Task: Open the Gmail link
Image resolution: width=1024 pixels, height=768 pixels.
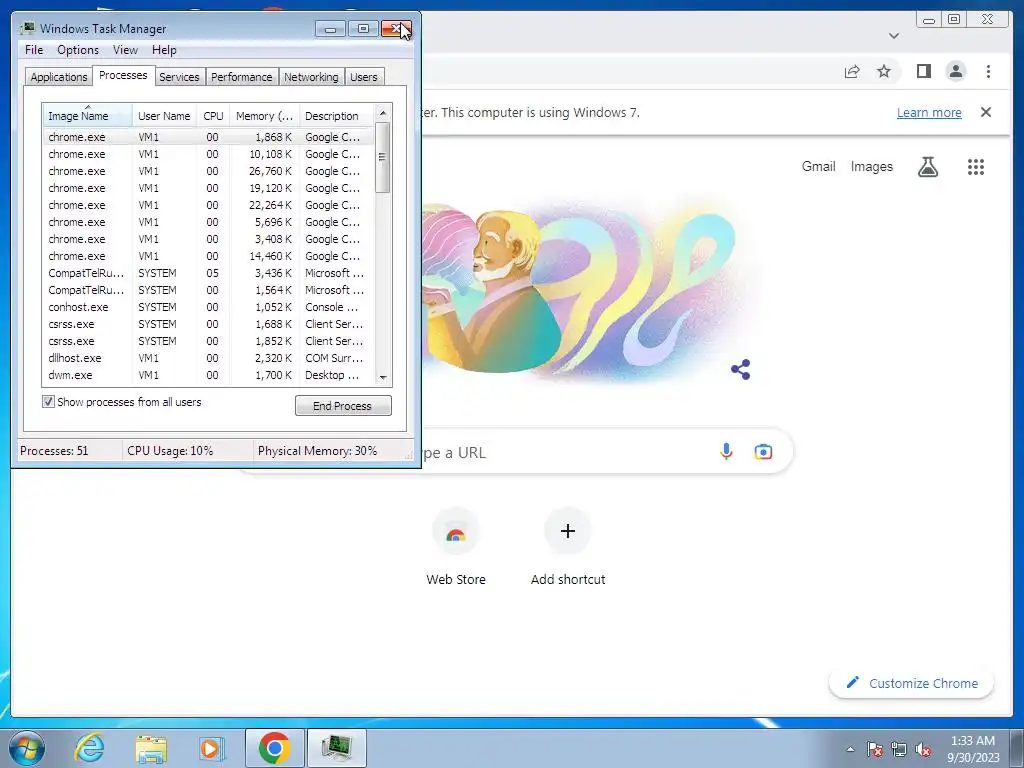Action: pos(818,167)
